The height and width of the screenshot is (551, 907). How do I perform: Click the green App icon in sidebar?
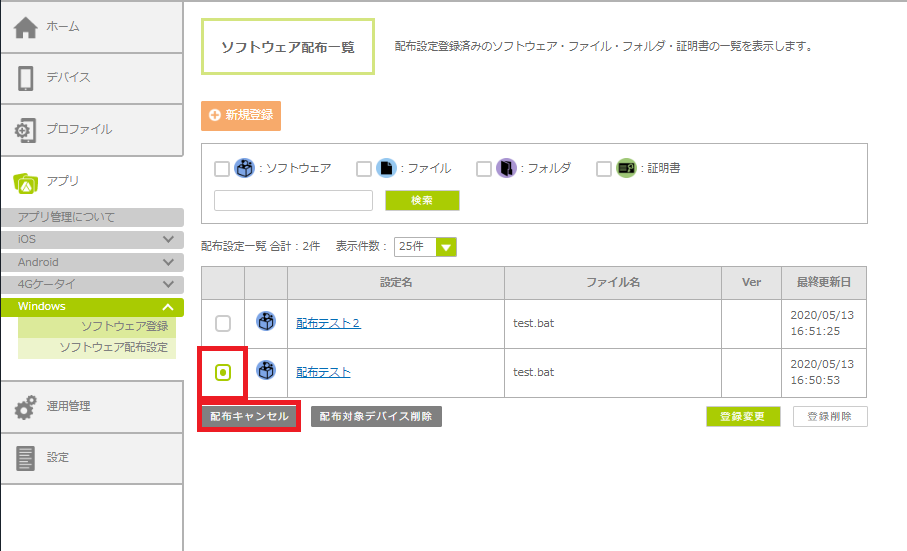(26, 182)
